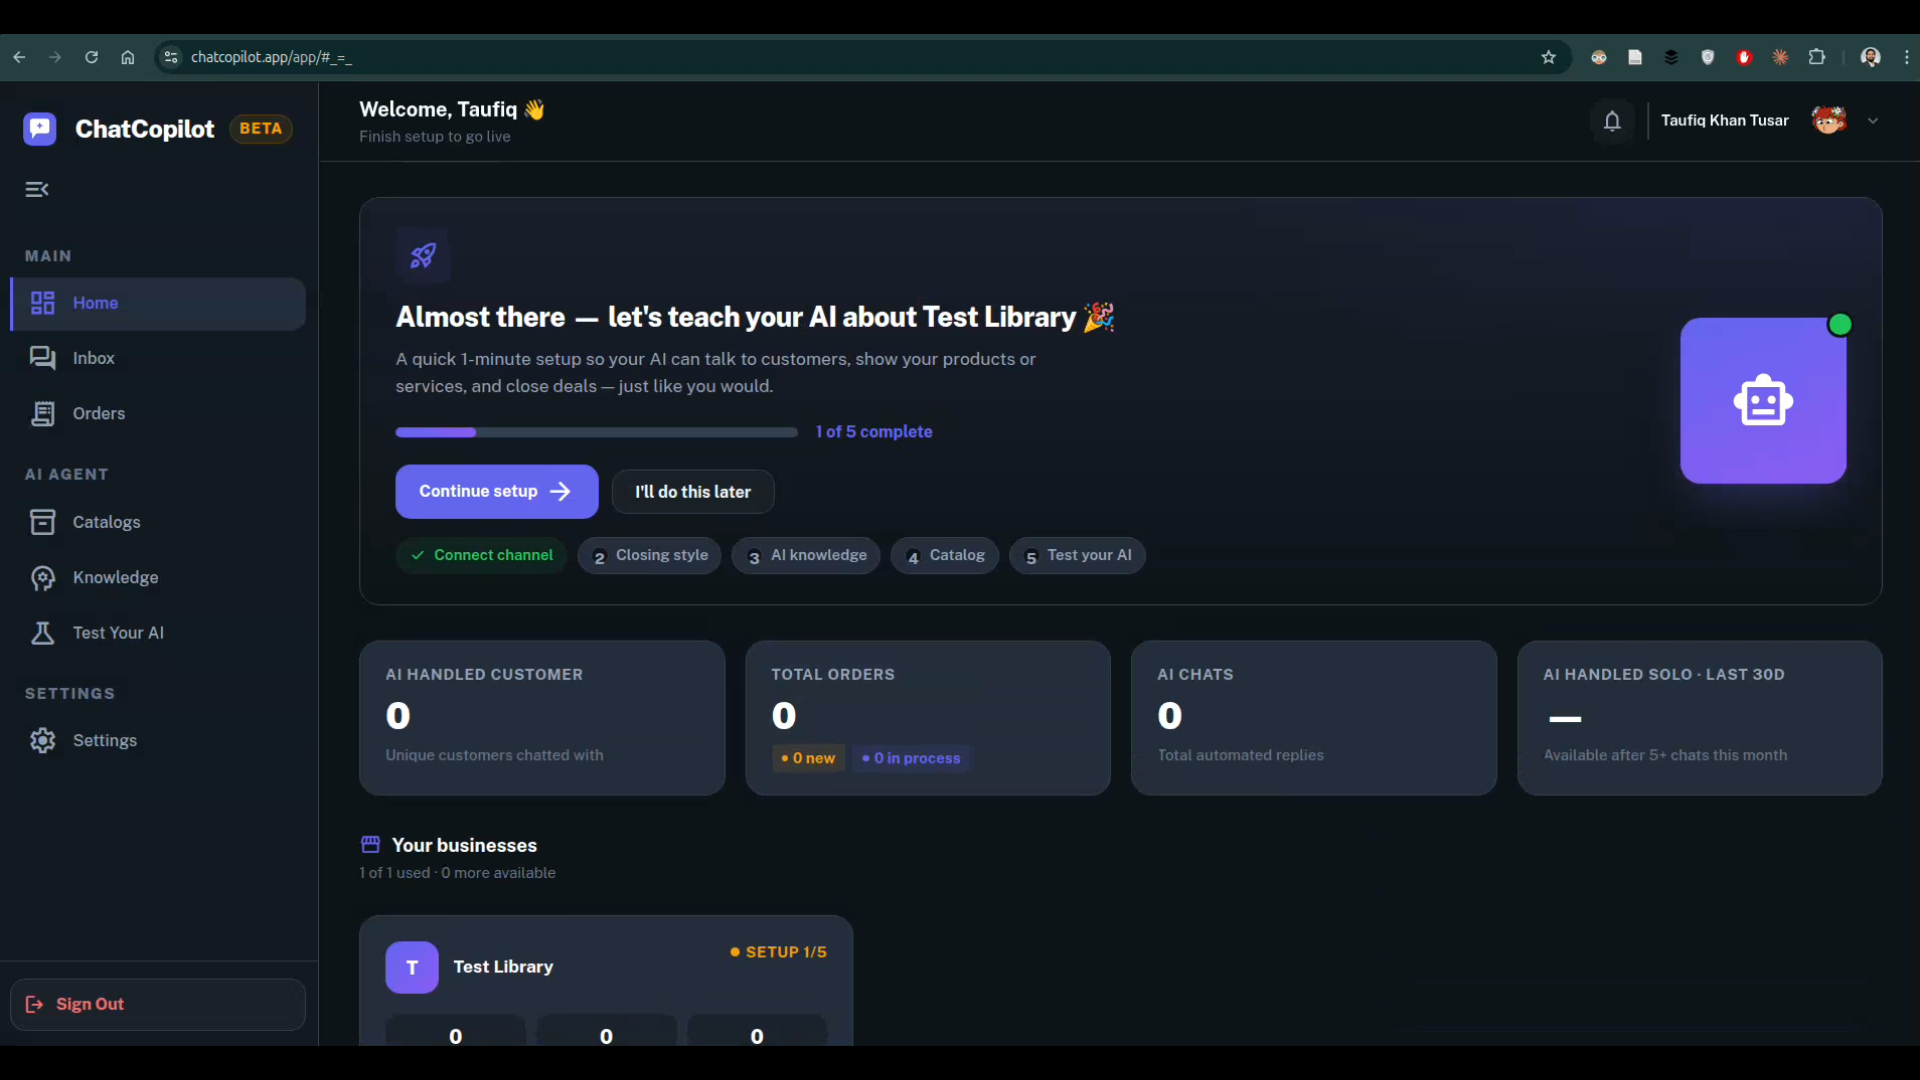Click the Sign Out arrow icon
The height and width of the screenshot is (1080, 1920).
tap(34, 1004)
